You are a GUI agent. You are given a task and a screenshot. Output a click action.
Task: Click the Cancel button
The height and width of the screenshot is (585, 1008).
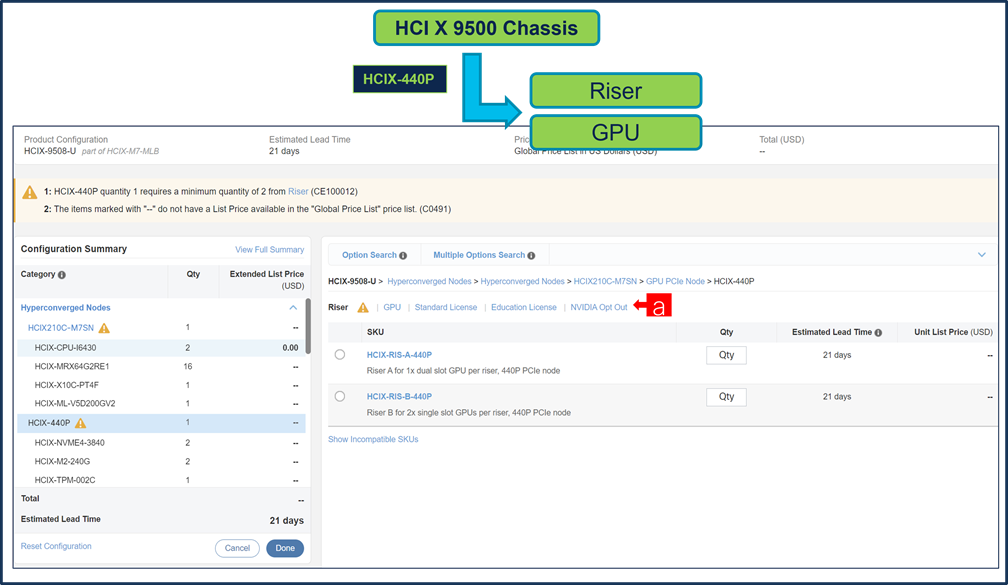[x=237, y=548]
